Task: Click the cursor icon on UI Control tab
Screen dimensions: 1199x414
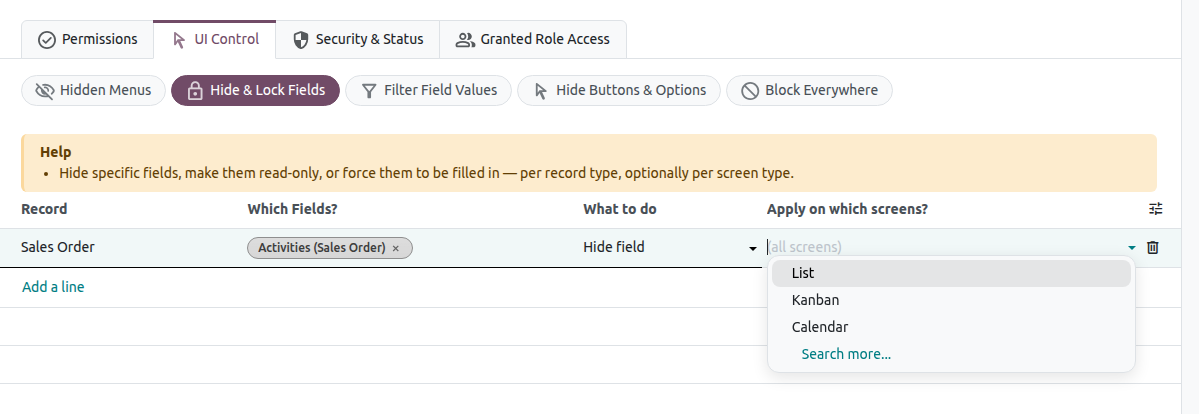Action: (x=179, y=40)
